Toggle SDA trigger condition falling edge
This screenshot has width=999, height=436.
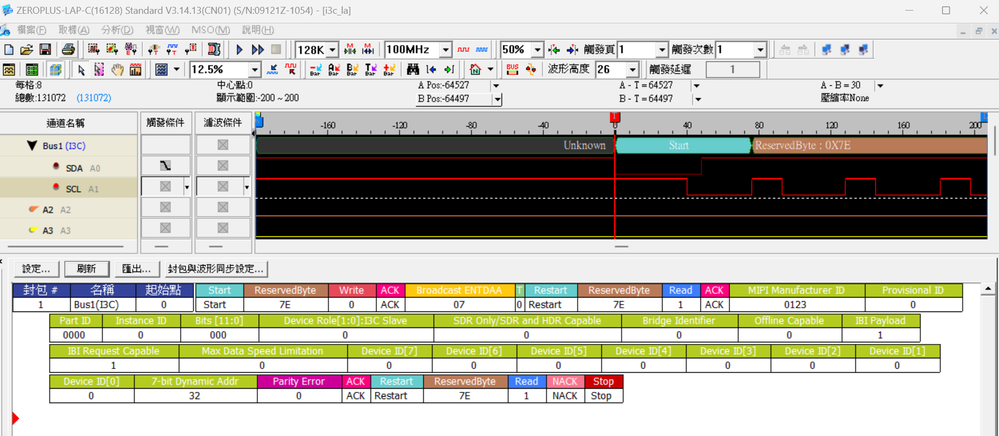166,166
